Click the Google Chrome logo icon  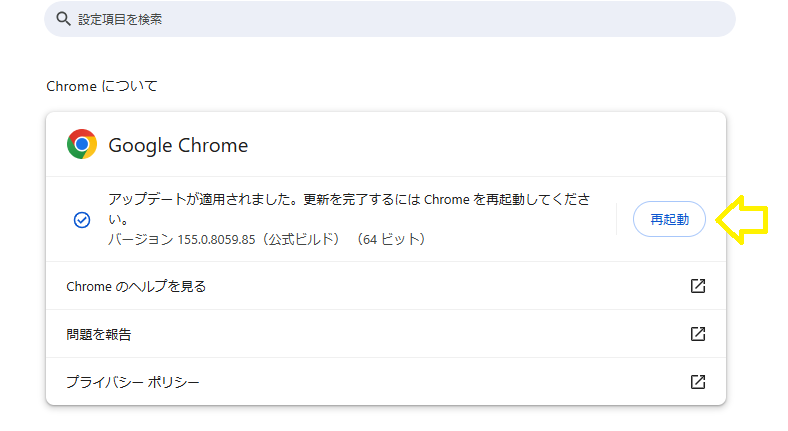point(81,144)
